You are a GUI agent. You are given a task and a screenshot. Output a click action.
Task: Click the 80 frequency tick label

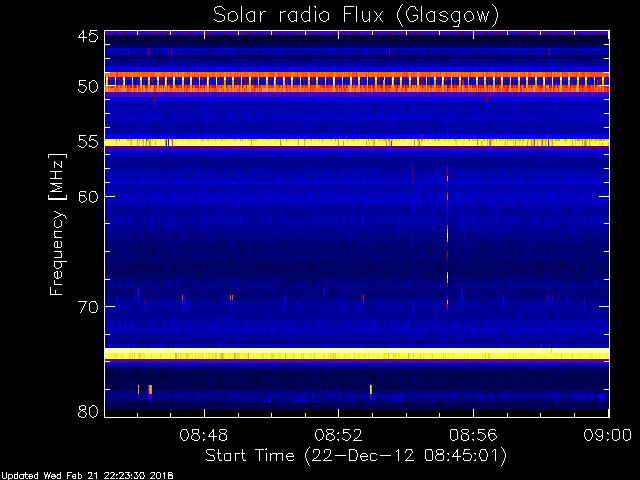88,411
